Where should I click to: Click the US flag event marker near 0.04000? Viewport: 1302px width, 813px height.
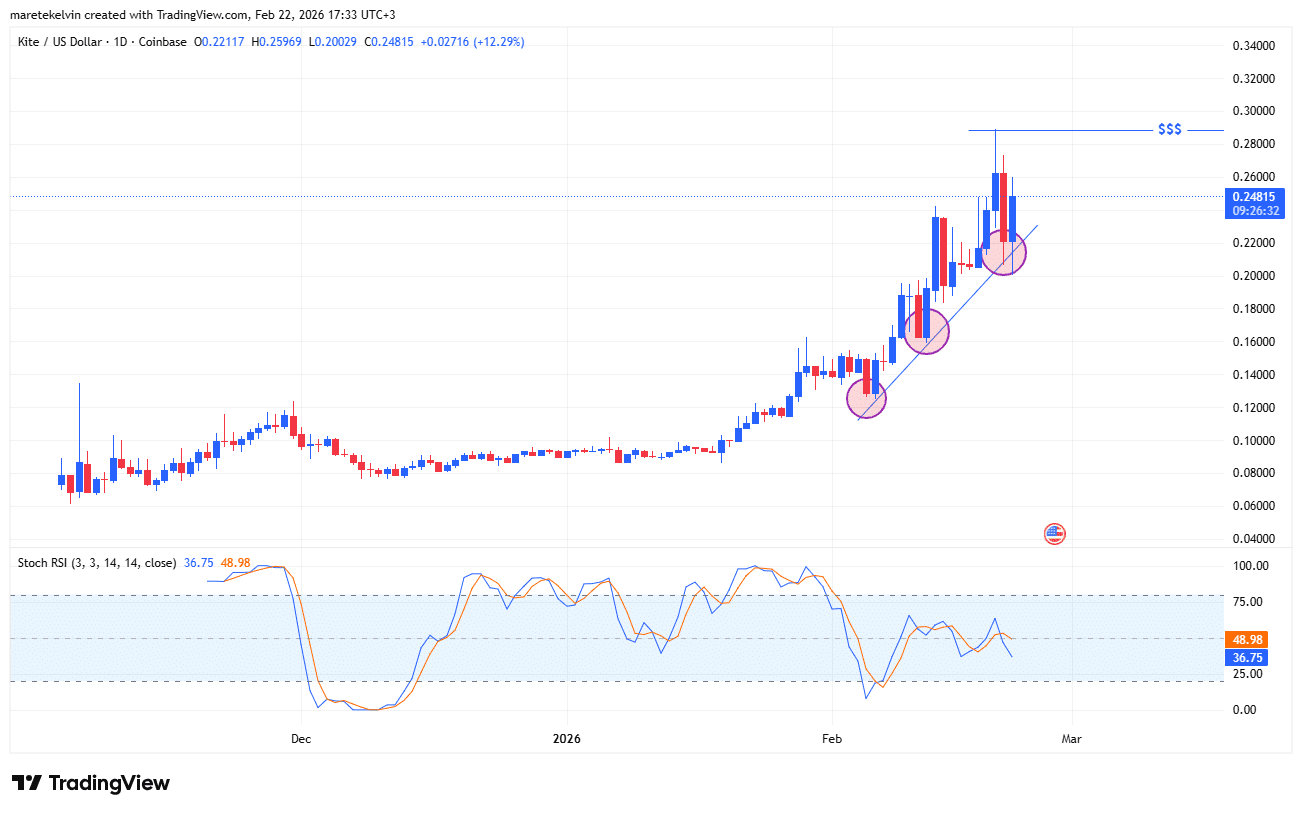point(1054,534)
